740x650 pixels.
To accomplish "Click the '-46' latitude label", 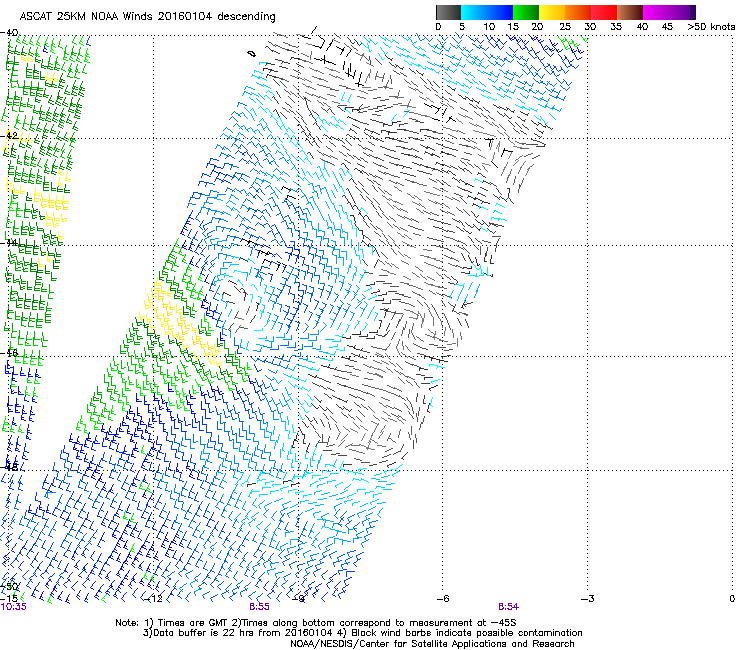I will point(9,353).
